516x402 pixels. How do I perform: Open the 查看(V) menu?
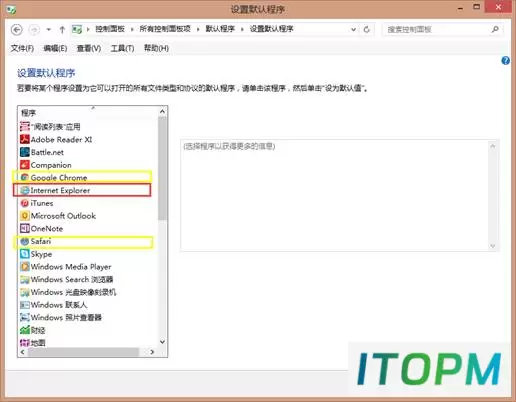click(x=89, y=48)
